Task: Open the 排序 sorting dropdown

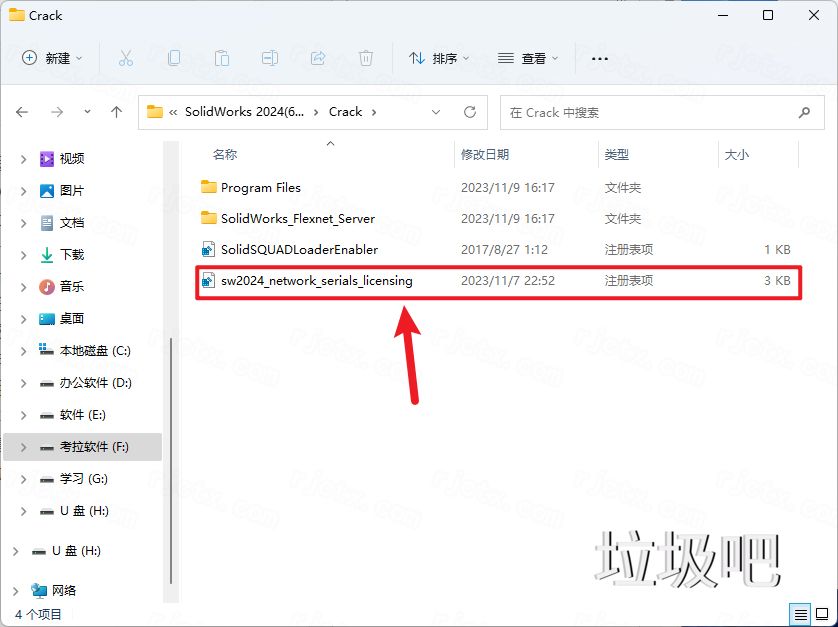Action: coord(438,59)
